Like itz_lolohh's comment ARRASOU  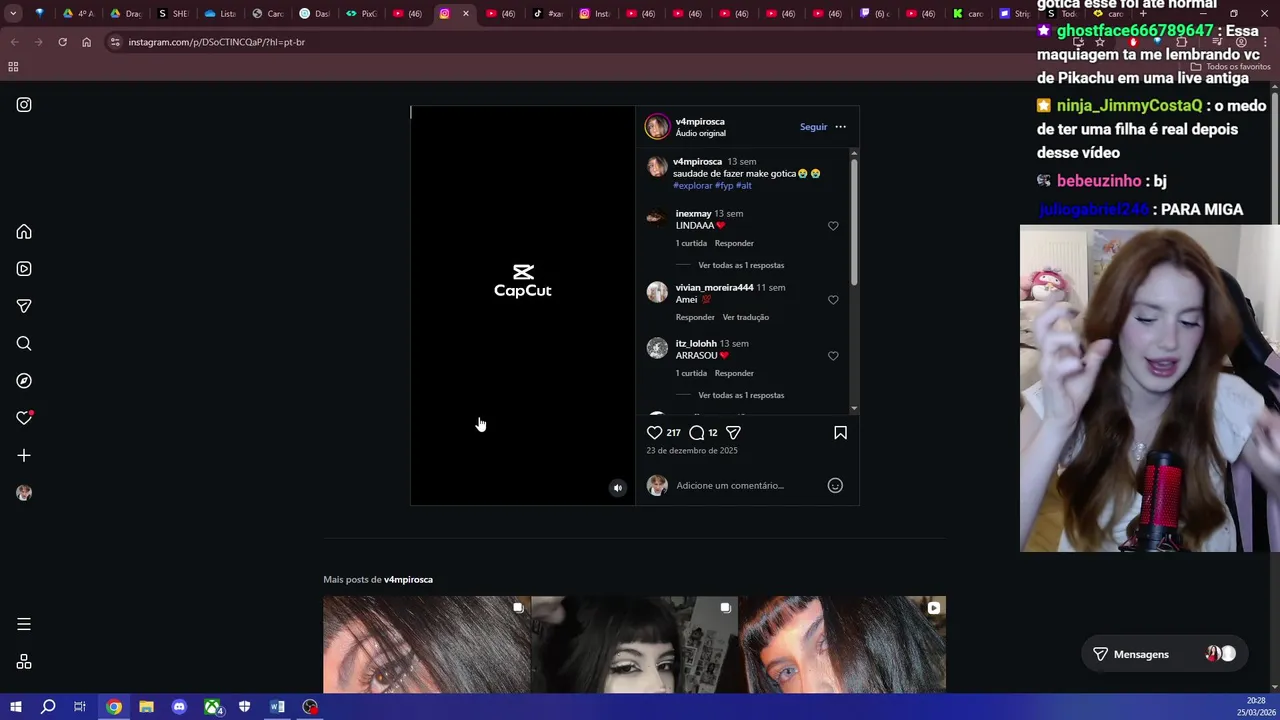tap(833, 356)
